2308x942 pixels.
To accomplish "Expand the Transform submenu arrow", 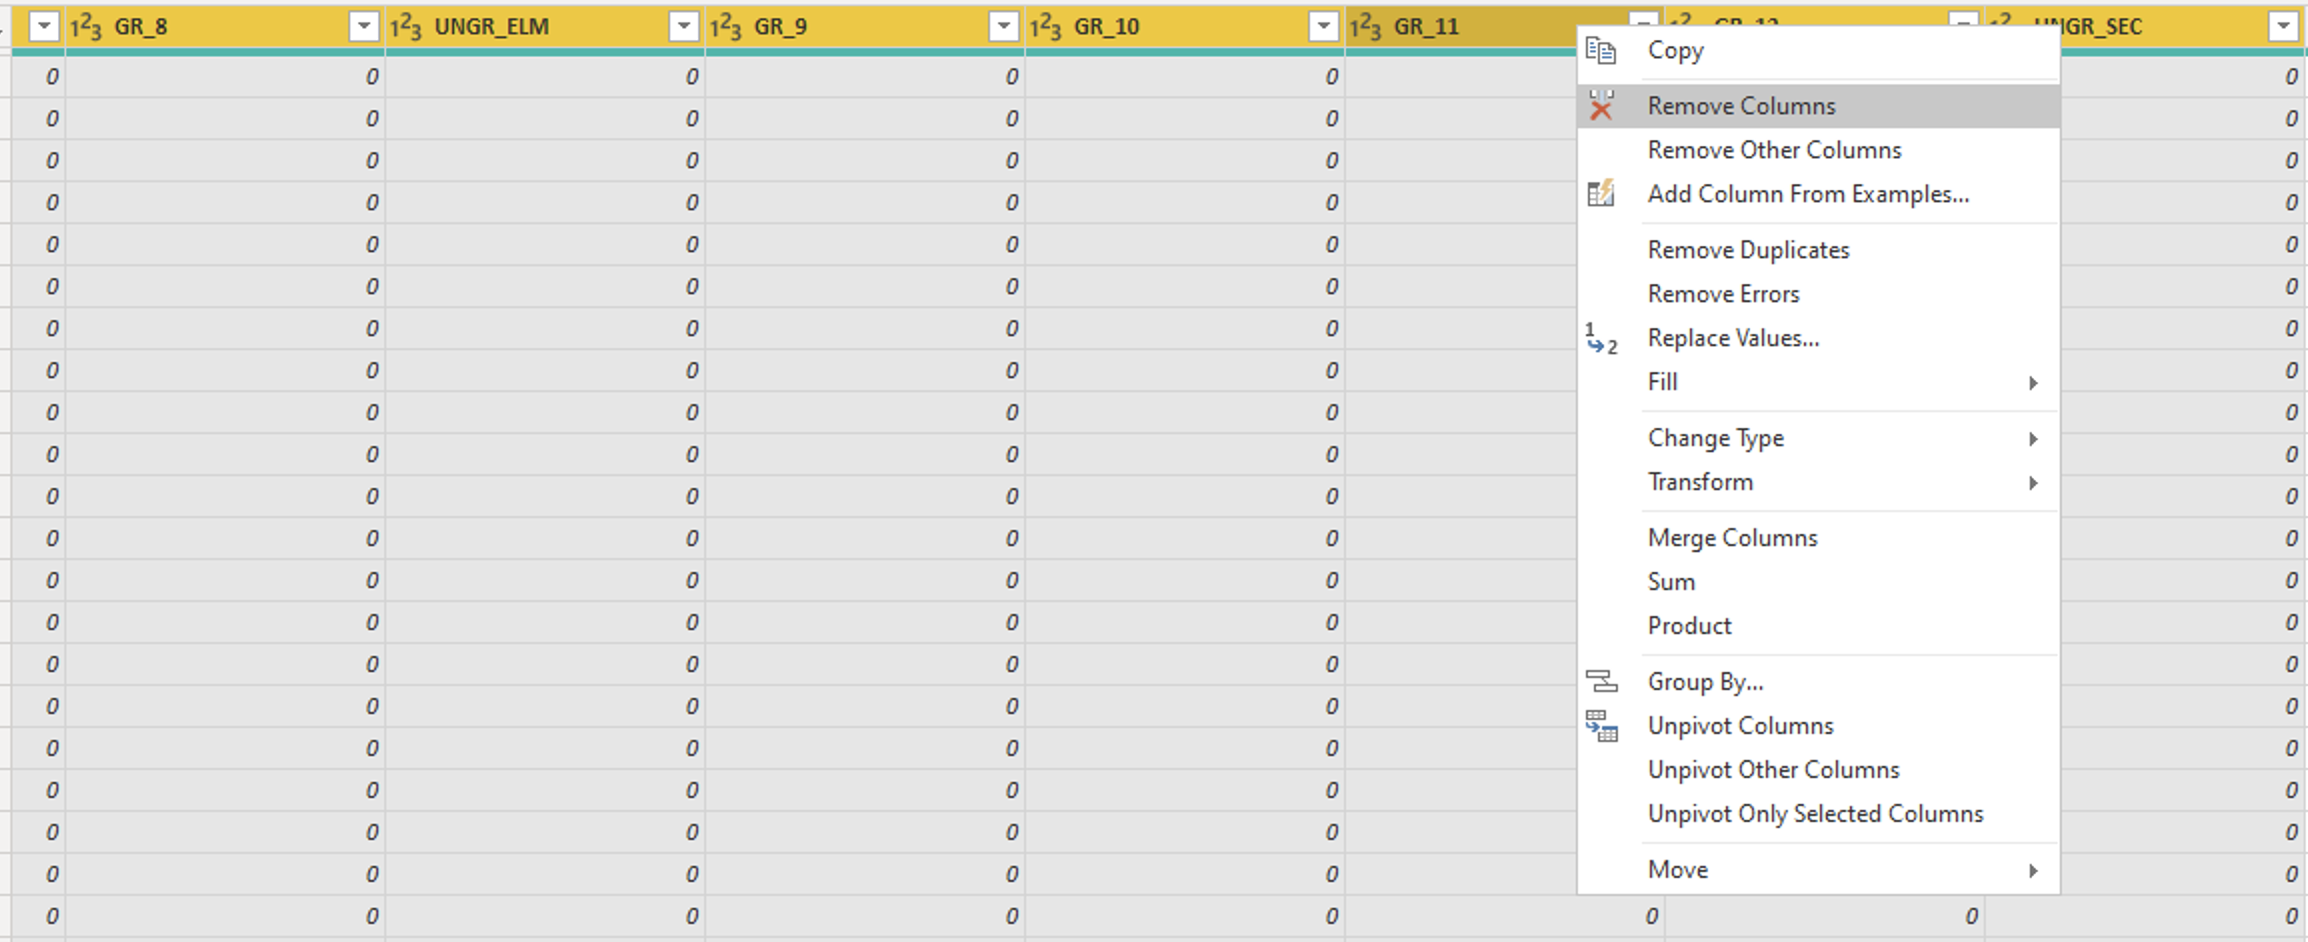I will pyautogui.click(x=2033, y=483).
